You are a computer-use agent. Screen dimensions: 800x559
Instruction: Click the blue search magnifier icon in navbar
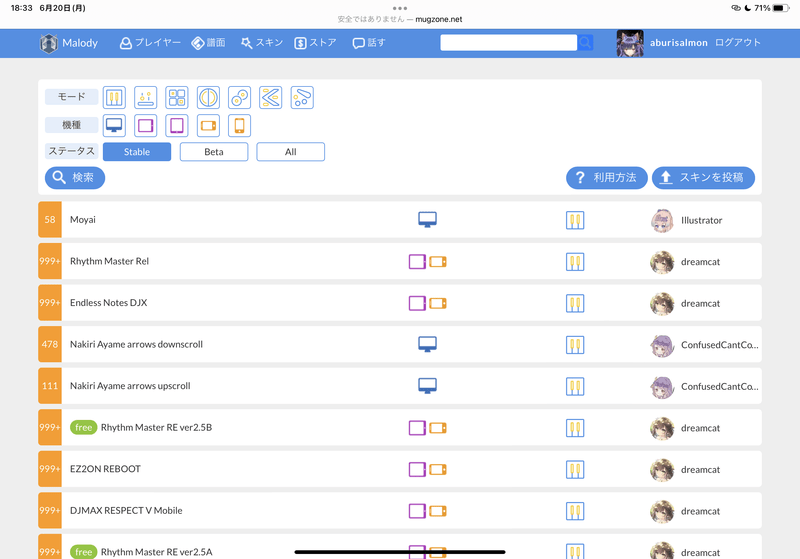585,43
